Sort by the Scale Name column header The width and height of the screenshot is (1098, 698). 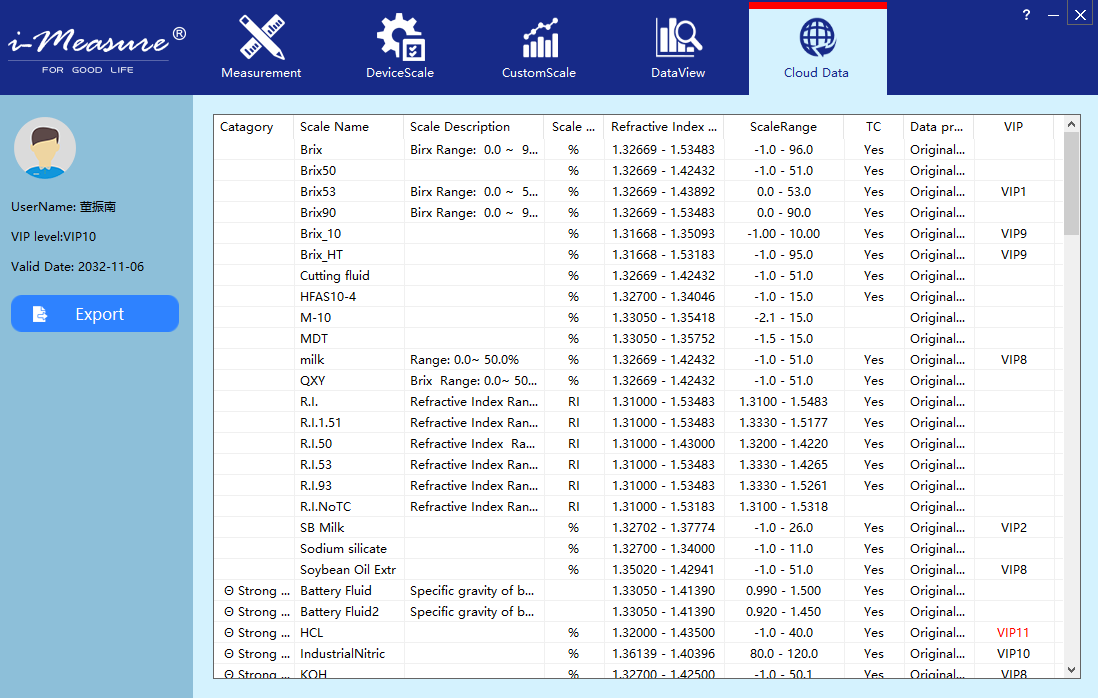[x=334, y=127]
